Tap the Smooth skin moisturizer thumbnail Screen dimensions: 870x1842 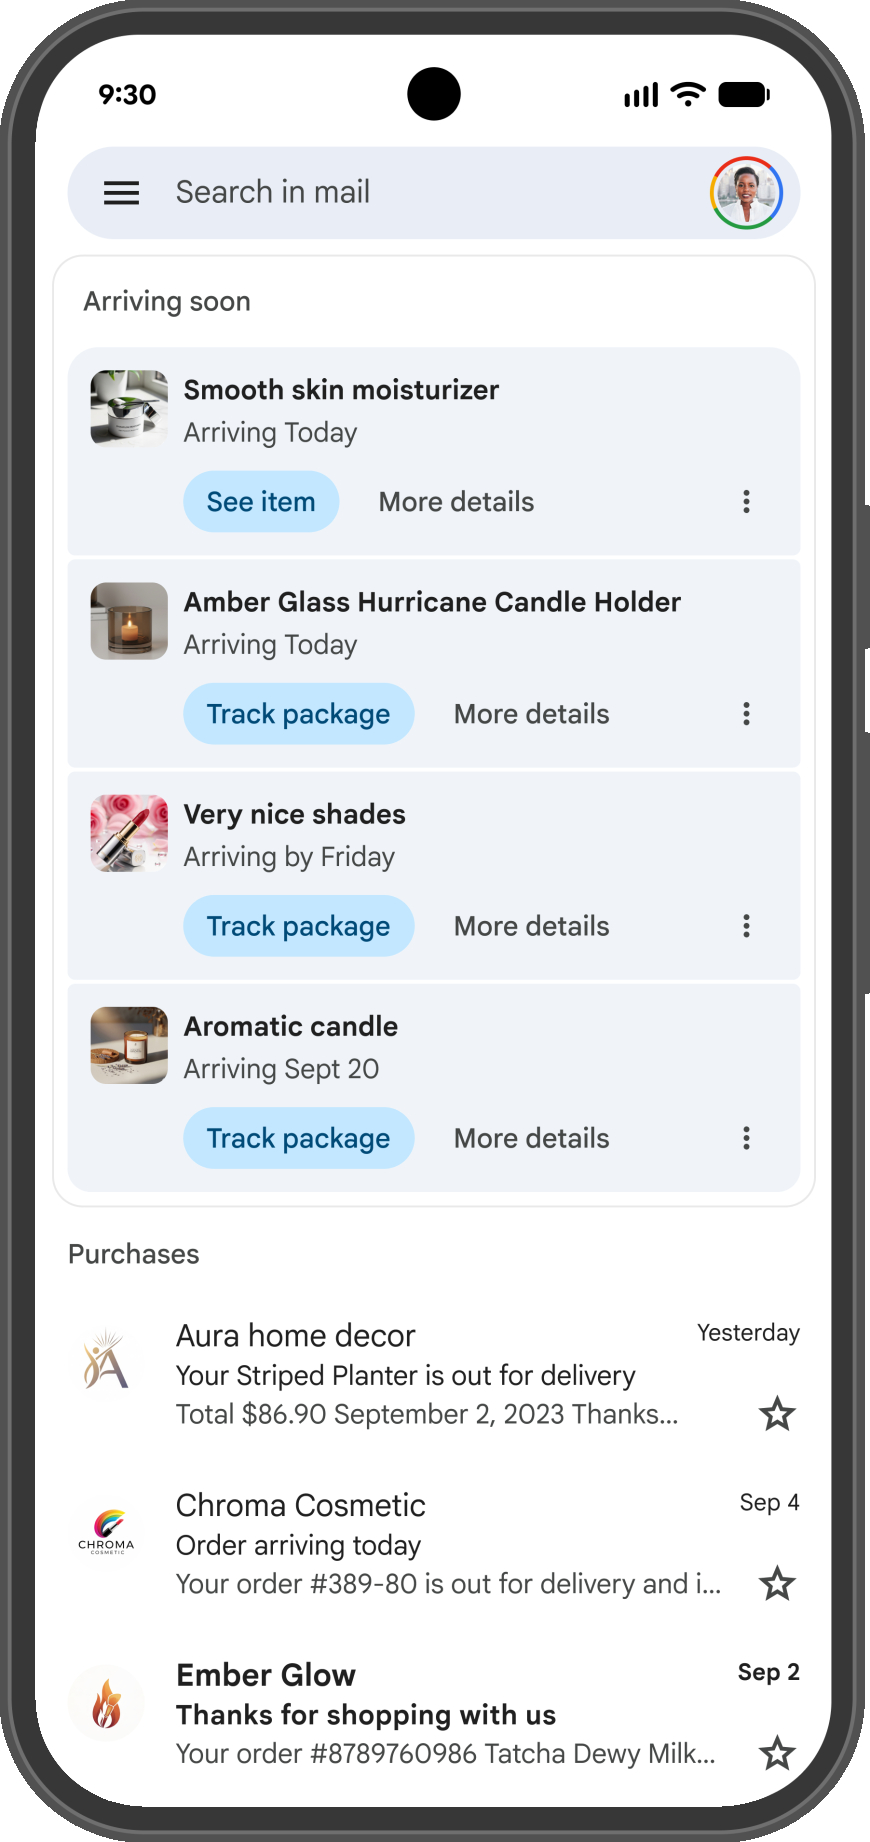pyautogui.click(x=129, y=408)
